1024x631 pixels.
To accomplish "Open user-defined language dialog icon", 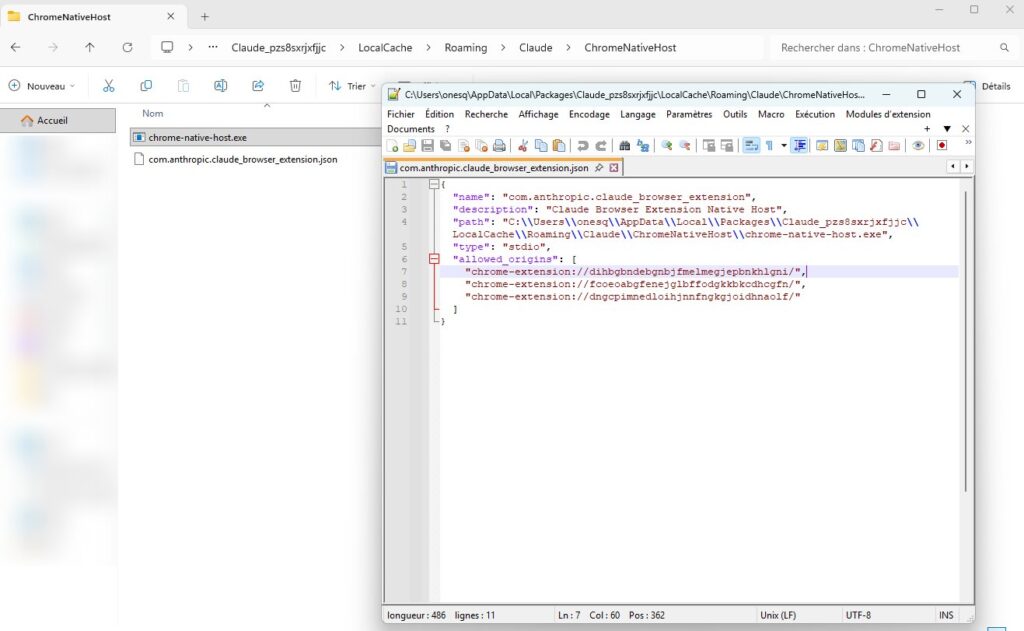I will click(x=822, y=146).
